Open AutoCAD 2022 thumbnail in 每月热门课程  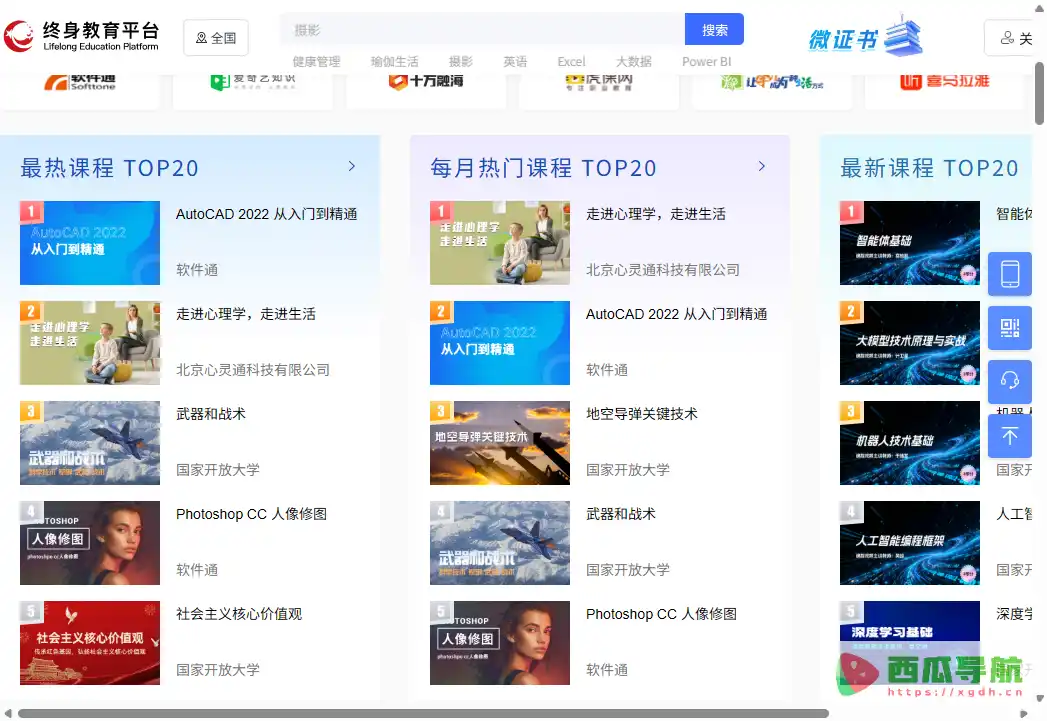500,343
